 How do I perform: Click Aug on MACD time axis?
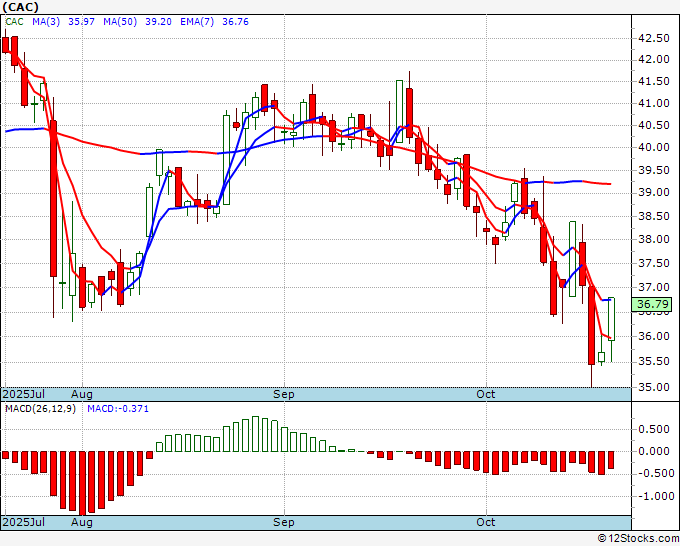click(x=82, y=522)
